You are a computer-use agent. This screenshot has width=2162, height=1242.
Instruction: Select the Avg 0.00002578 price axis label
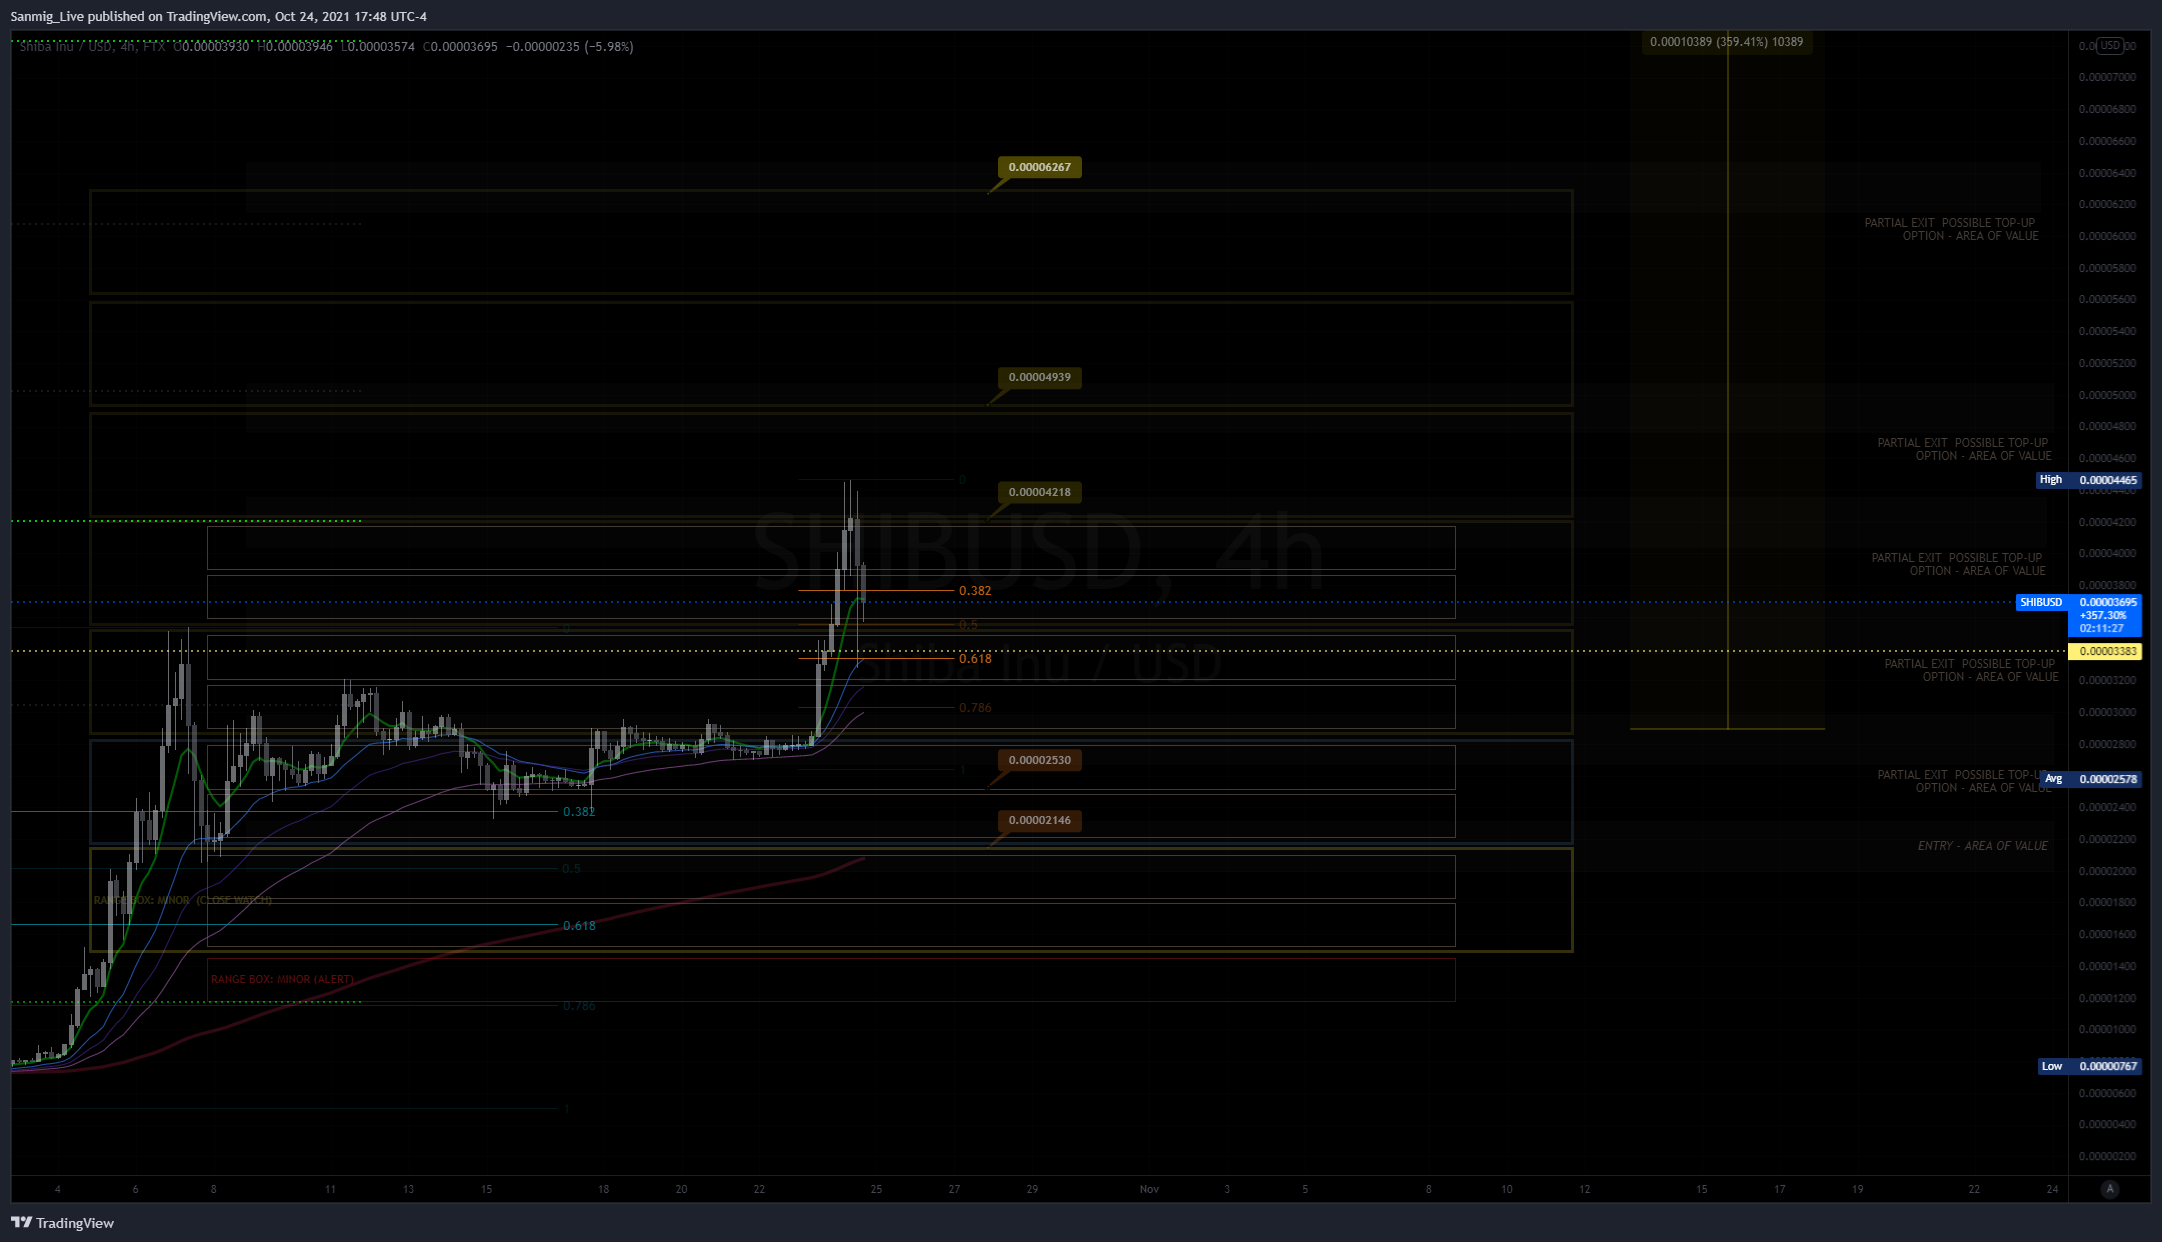(x=2091, y=779)
